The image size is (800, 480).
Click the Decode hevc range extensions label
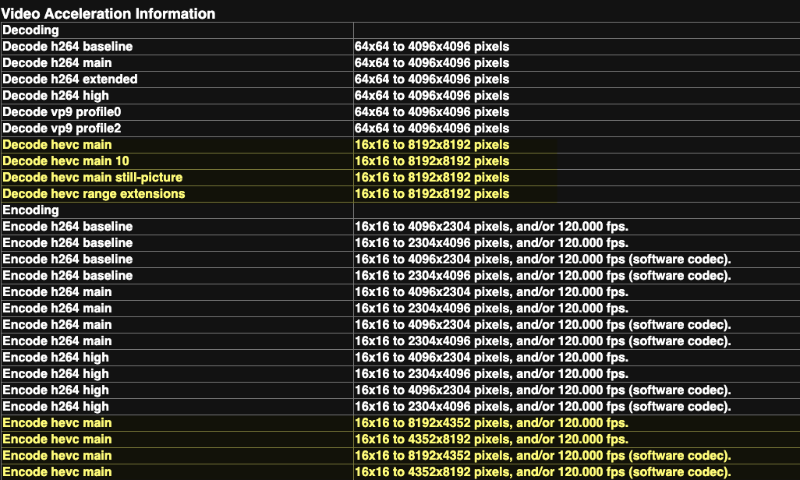(93, 193)
